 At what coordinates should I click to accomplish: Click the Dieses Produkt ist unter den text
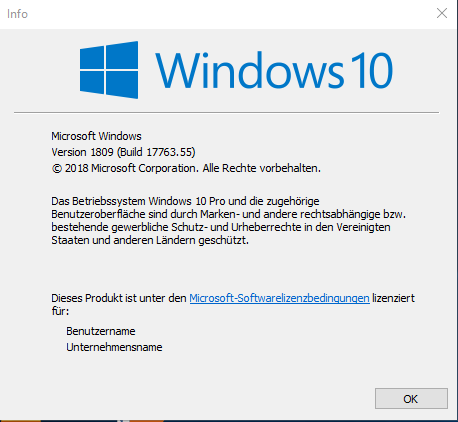tap(119, 298)
